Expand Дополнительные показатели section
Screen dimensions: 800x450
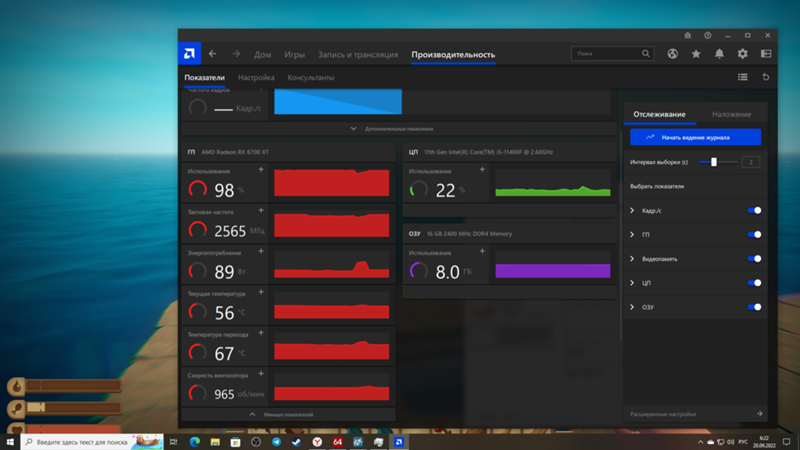click(398, 129)
